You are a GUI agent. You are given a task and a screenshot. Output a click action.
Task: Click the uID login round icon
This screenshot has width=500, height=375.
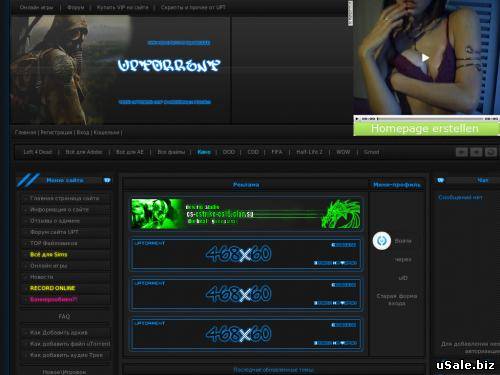382,240
